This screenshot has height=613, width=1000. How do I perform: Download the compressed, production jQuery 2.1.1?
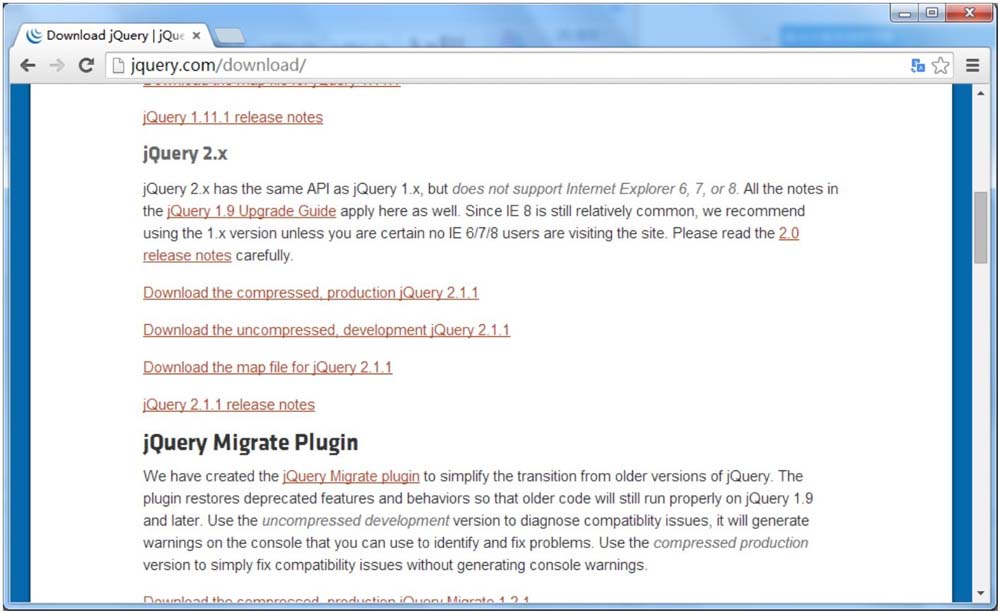tap(311, 293)
